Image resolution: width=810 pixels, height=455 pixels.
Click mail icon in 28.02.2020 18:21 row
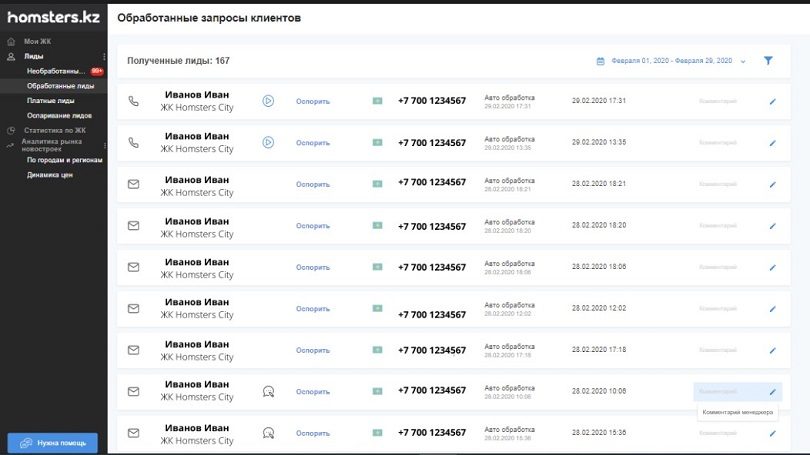133,184
